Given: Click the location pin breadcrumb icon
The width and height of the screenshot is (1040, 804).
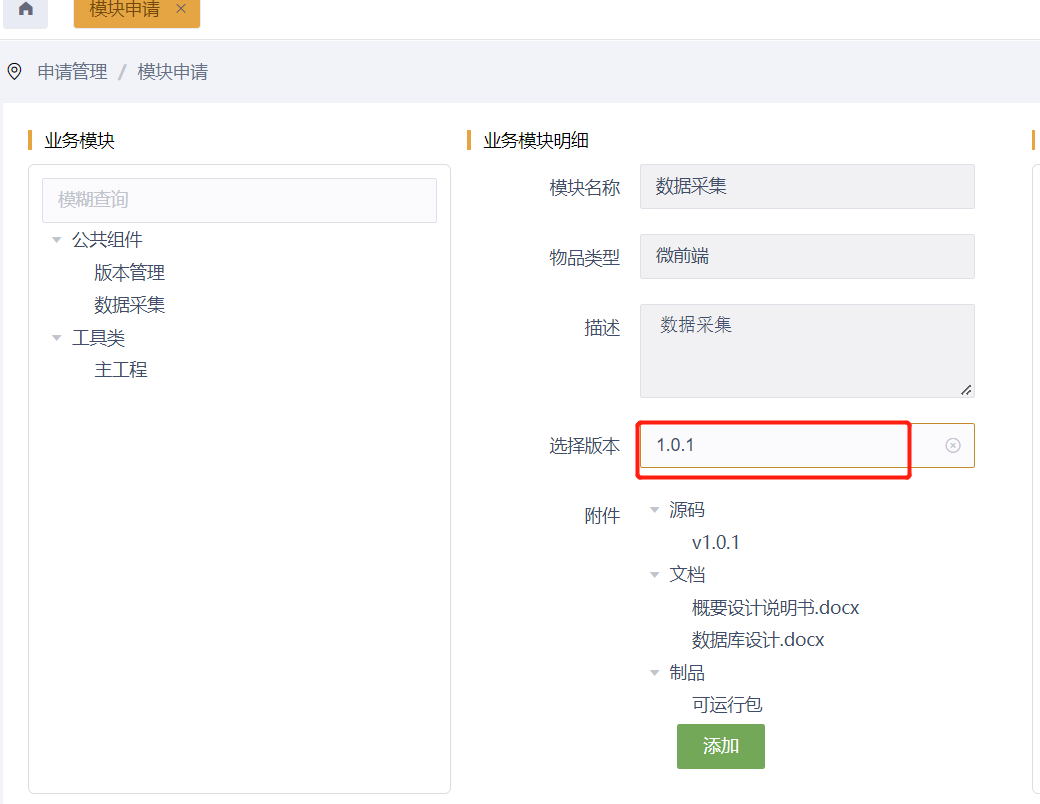Looking at the screenshot, I should (x=15, y=72).
